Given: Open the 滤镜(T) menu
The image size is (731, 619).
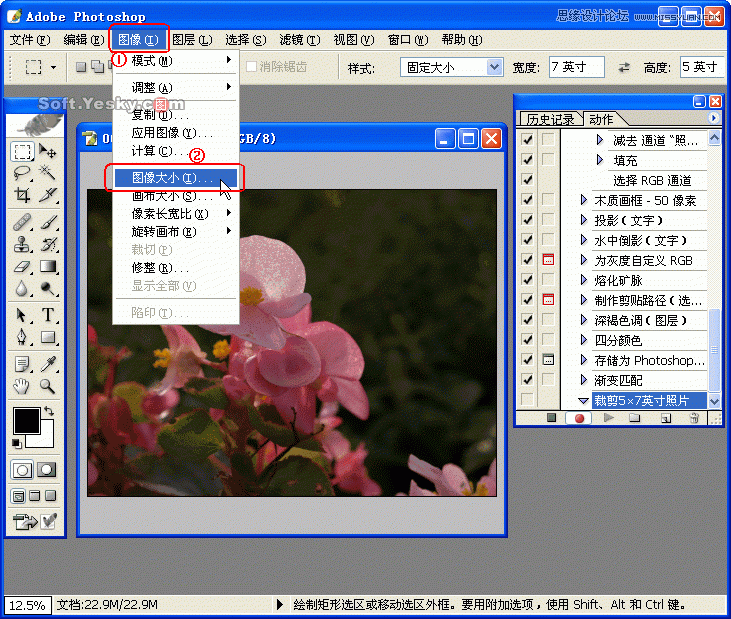Looking at the screenshot, I should pyautogui.click(x=300, y=40).
